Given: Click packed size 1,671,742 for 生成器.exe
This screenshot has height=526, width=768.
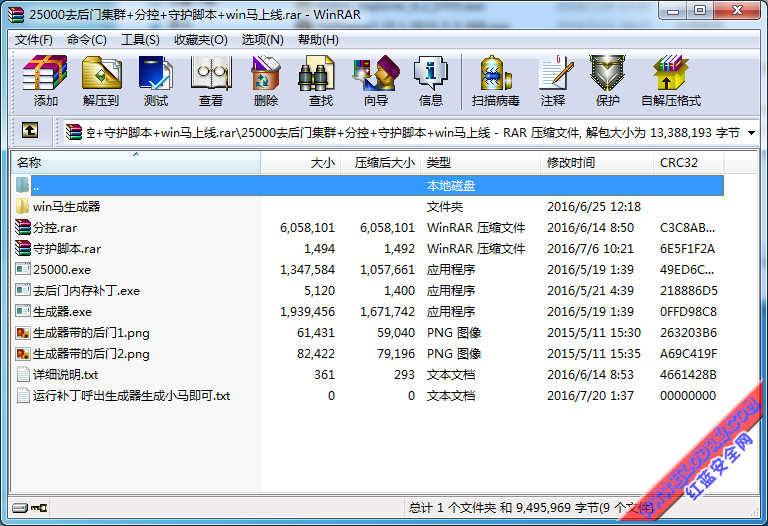Looking at the screenshot, I should click(x=387, y=312).
